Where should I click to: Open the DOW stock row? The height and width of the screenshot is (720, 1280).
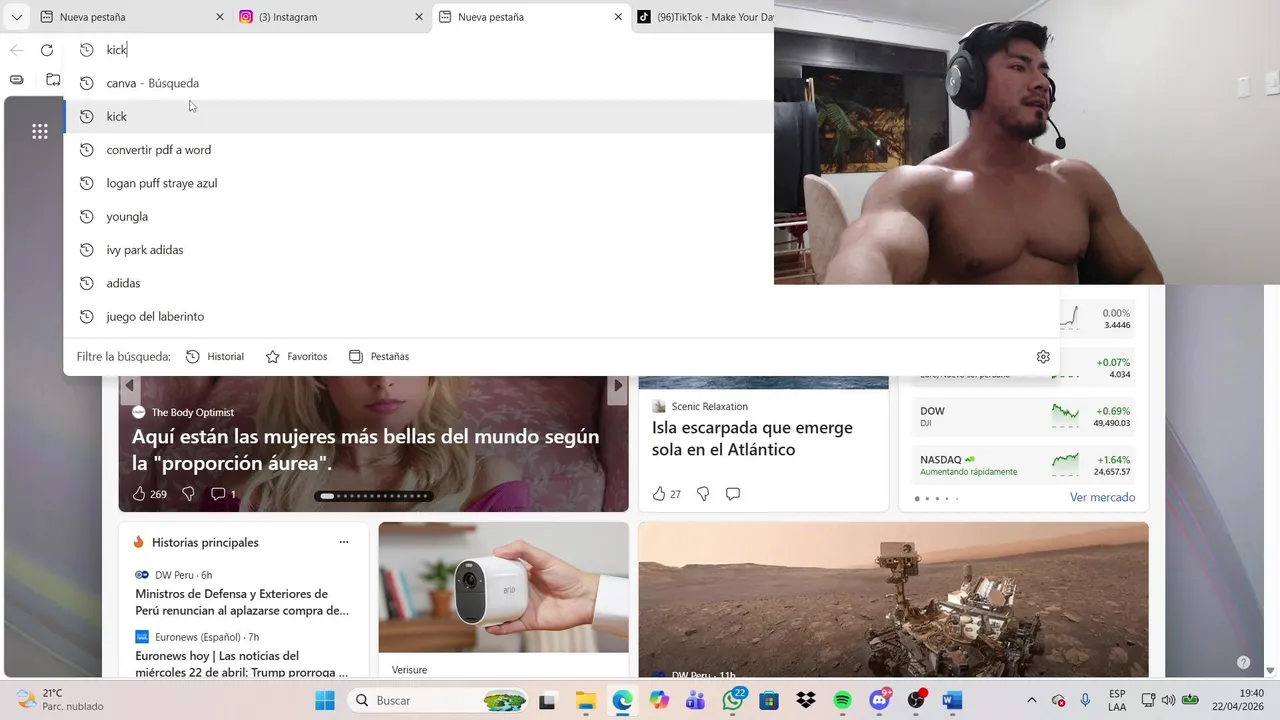point(1023,417)
